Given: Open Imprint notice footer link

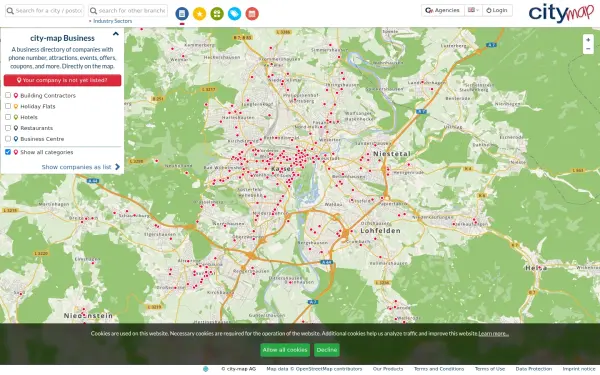Looking at the screenshot, I should point(579,369).
